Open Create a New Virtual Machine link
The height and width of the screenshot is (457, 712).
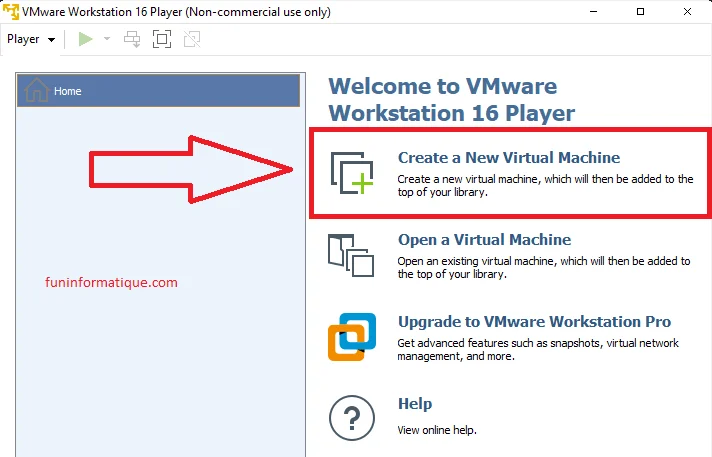[509, 158]
